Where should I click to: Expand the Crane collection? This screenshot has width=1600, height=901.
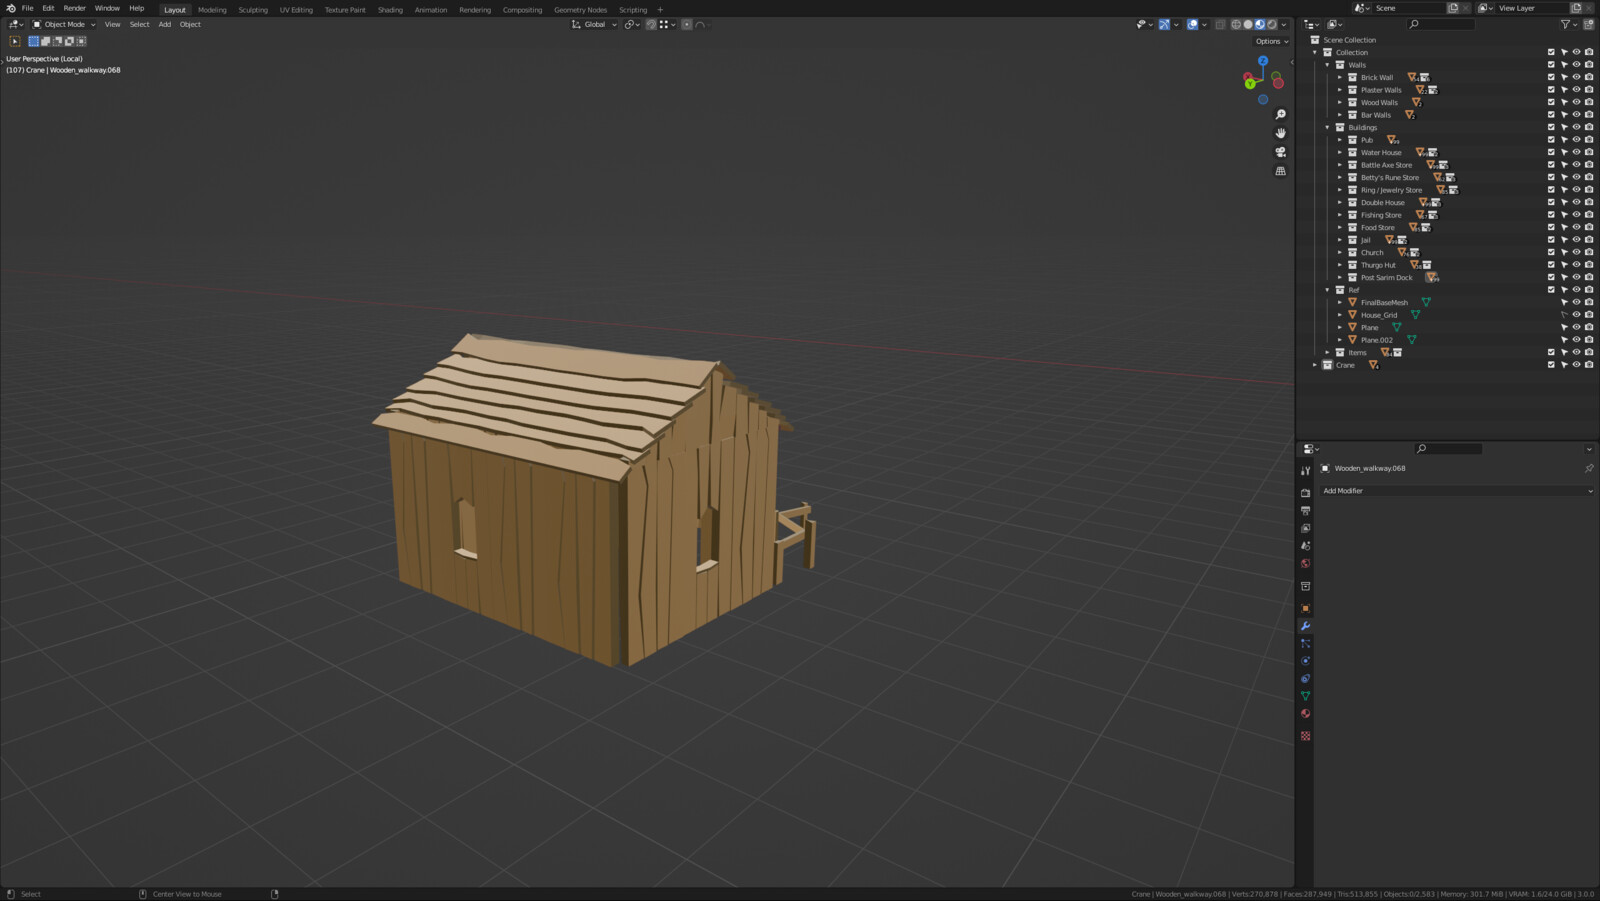pyautogui.click(x=1315, y=365)
